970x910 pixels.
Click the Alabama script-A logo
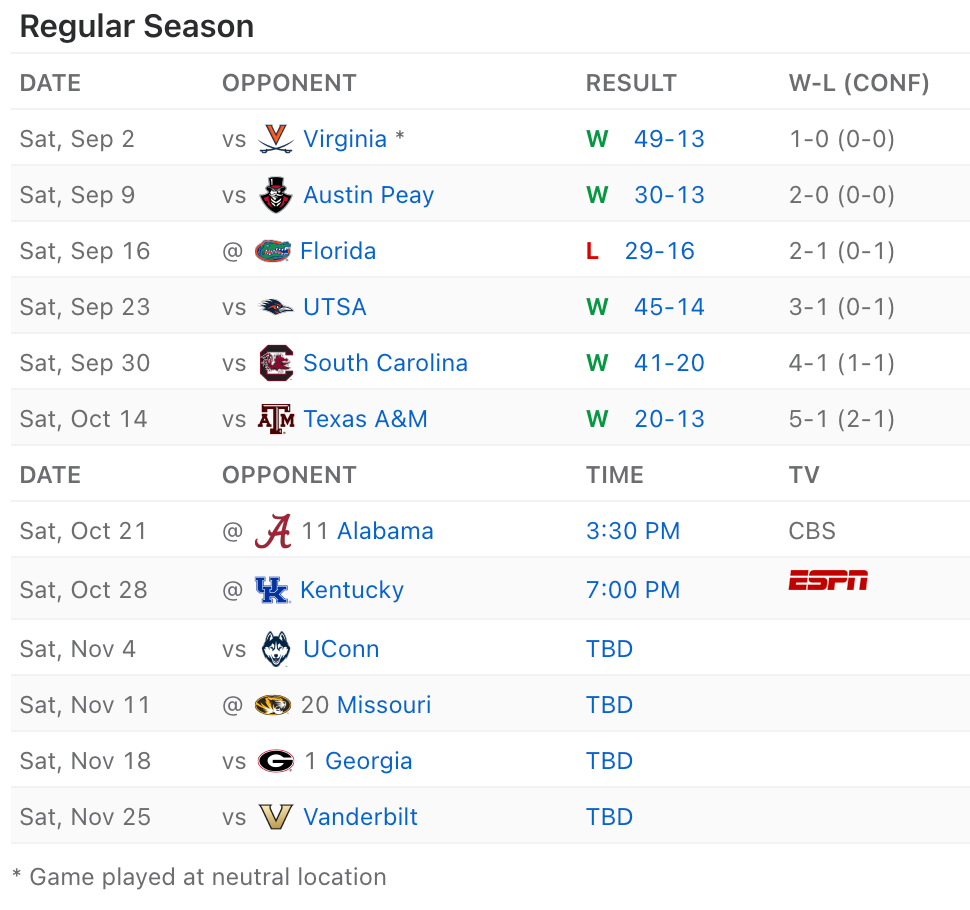pos(272,530)
